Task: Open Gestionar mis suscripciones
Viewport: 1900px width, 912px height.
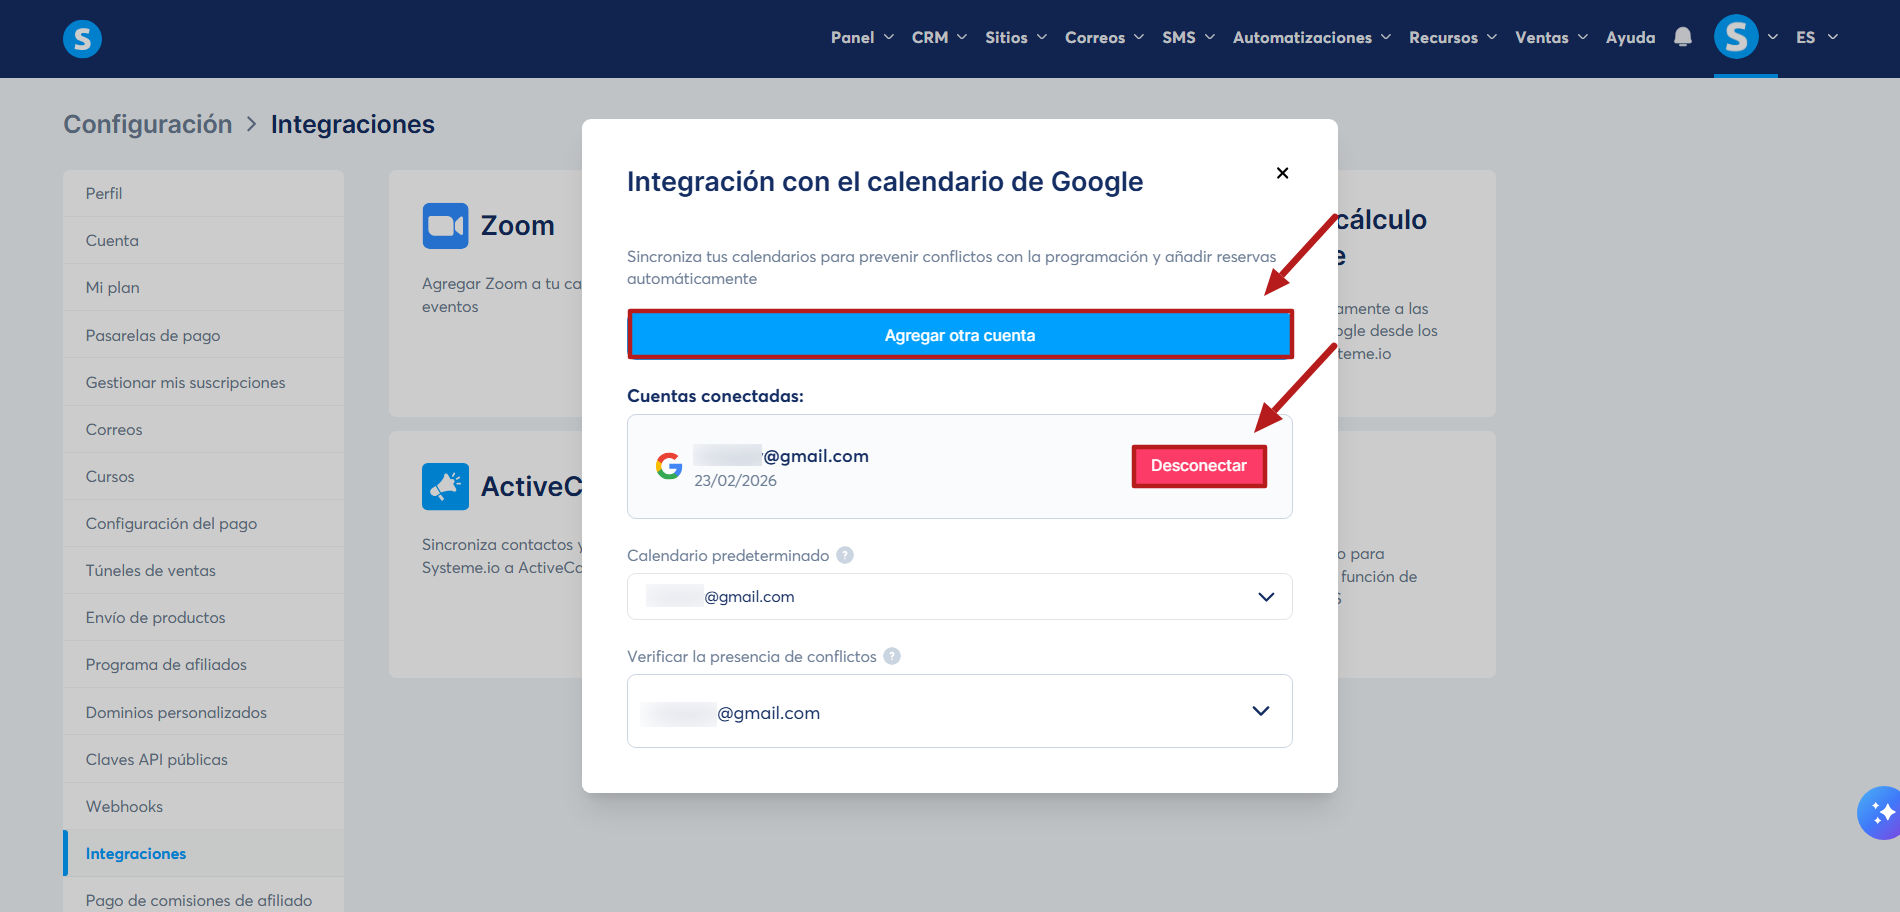Action: [x=204, y=382]
